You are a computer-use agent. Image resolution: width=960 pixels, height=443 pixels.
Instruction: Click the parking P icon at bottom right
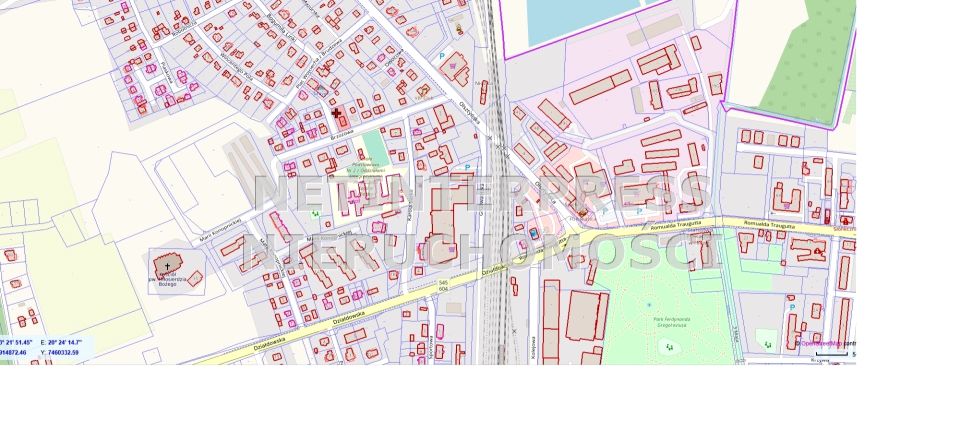(792, 308)
